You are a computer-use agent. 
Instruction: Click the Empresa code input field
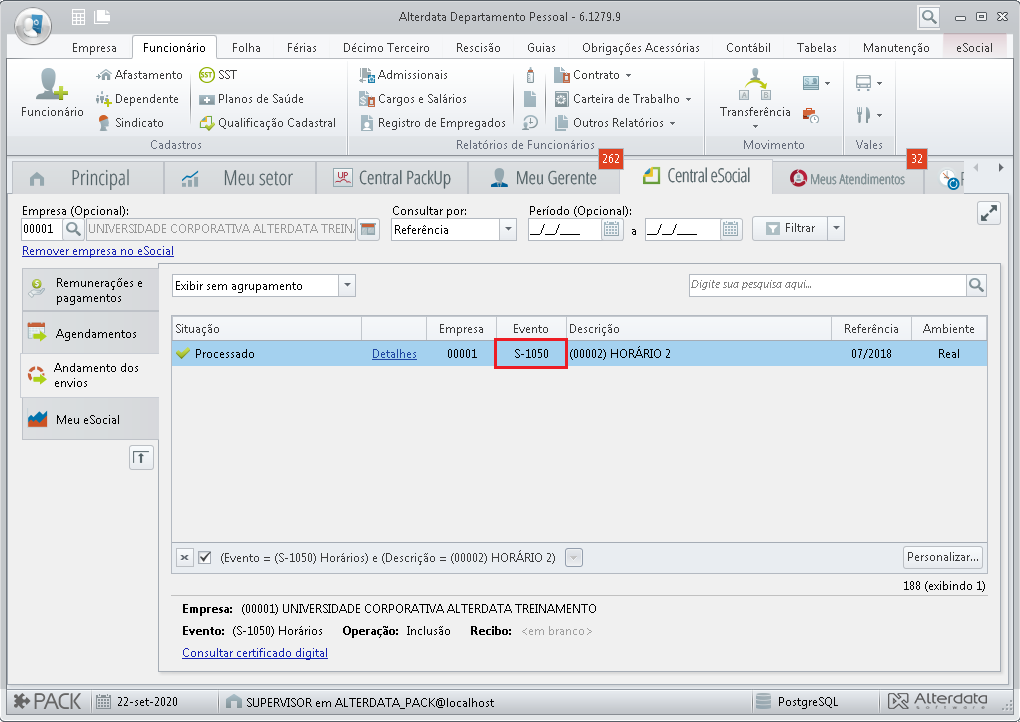[x=42, y=229]
